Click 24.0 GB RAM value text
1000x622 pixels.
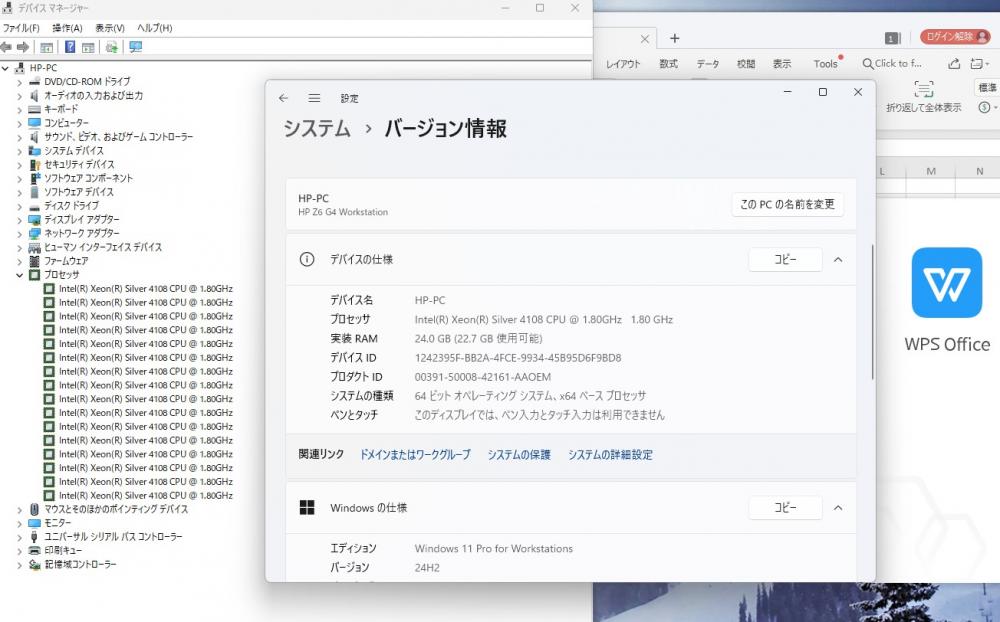tap(478, 339)
